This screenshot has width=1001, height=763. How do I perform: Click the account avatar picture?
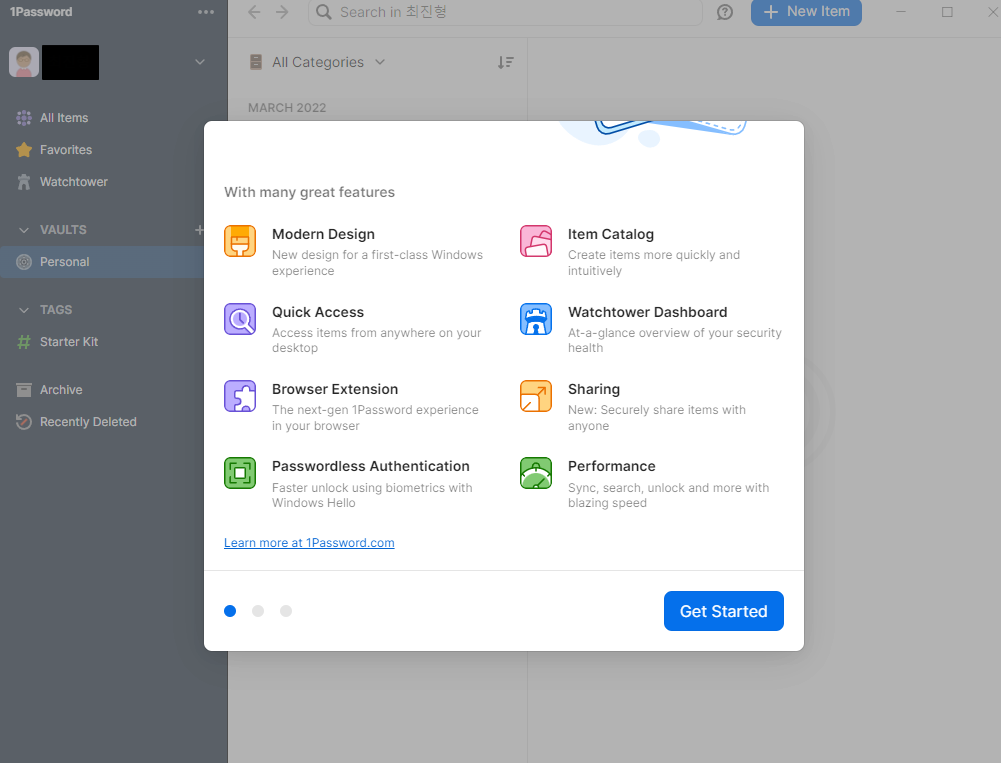point(24,63)
